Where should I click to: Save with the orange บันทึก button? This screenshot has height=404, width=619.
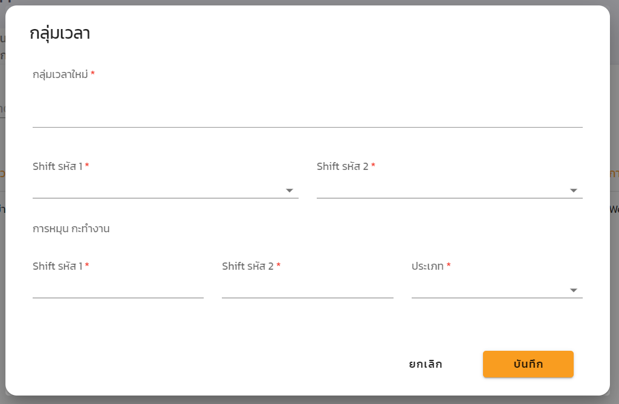click(x=528, y=364)
